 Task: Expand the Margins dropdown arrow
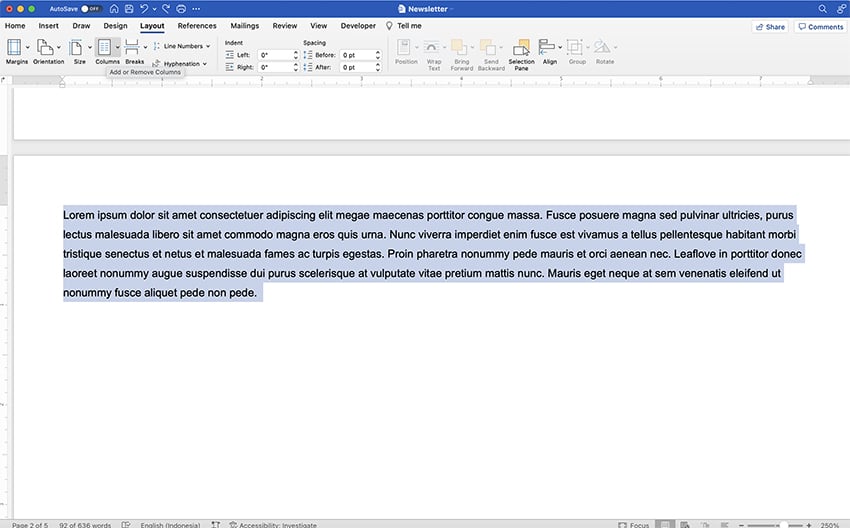(28, 47)
